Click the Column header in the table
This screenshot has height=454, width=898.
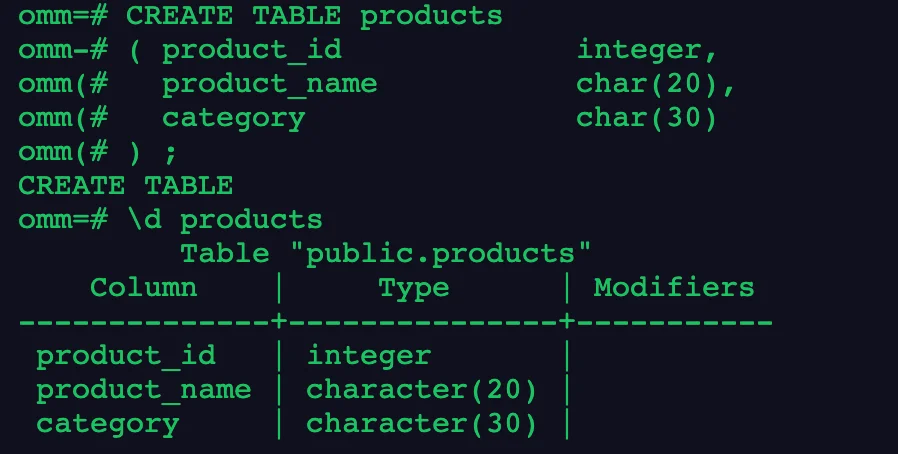tap(143, 288)
